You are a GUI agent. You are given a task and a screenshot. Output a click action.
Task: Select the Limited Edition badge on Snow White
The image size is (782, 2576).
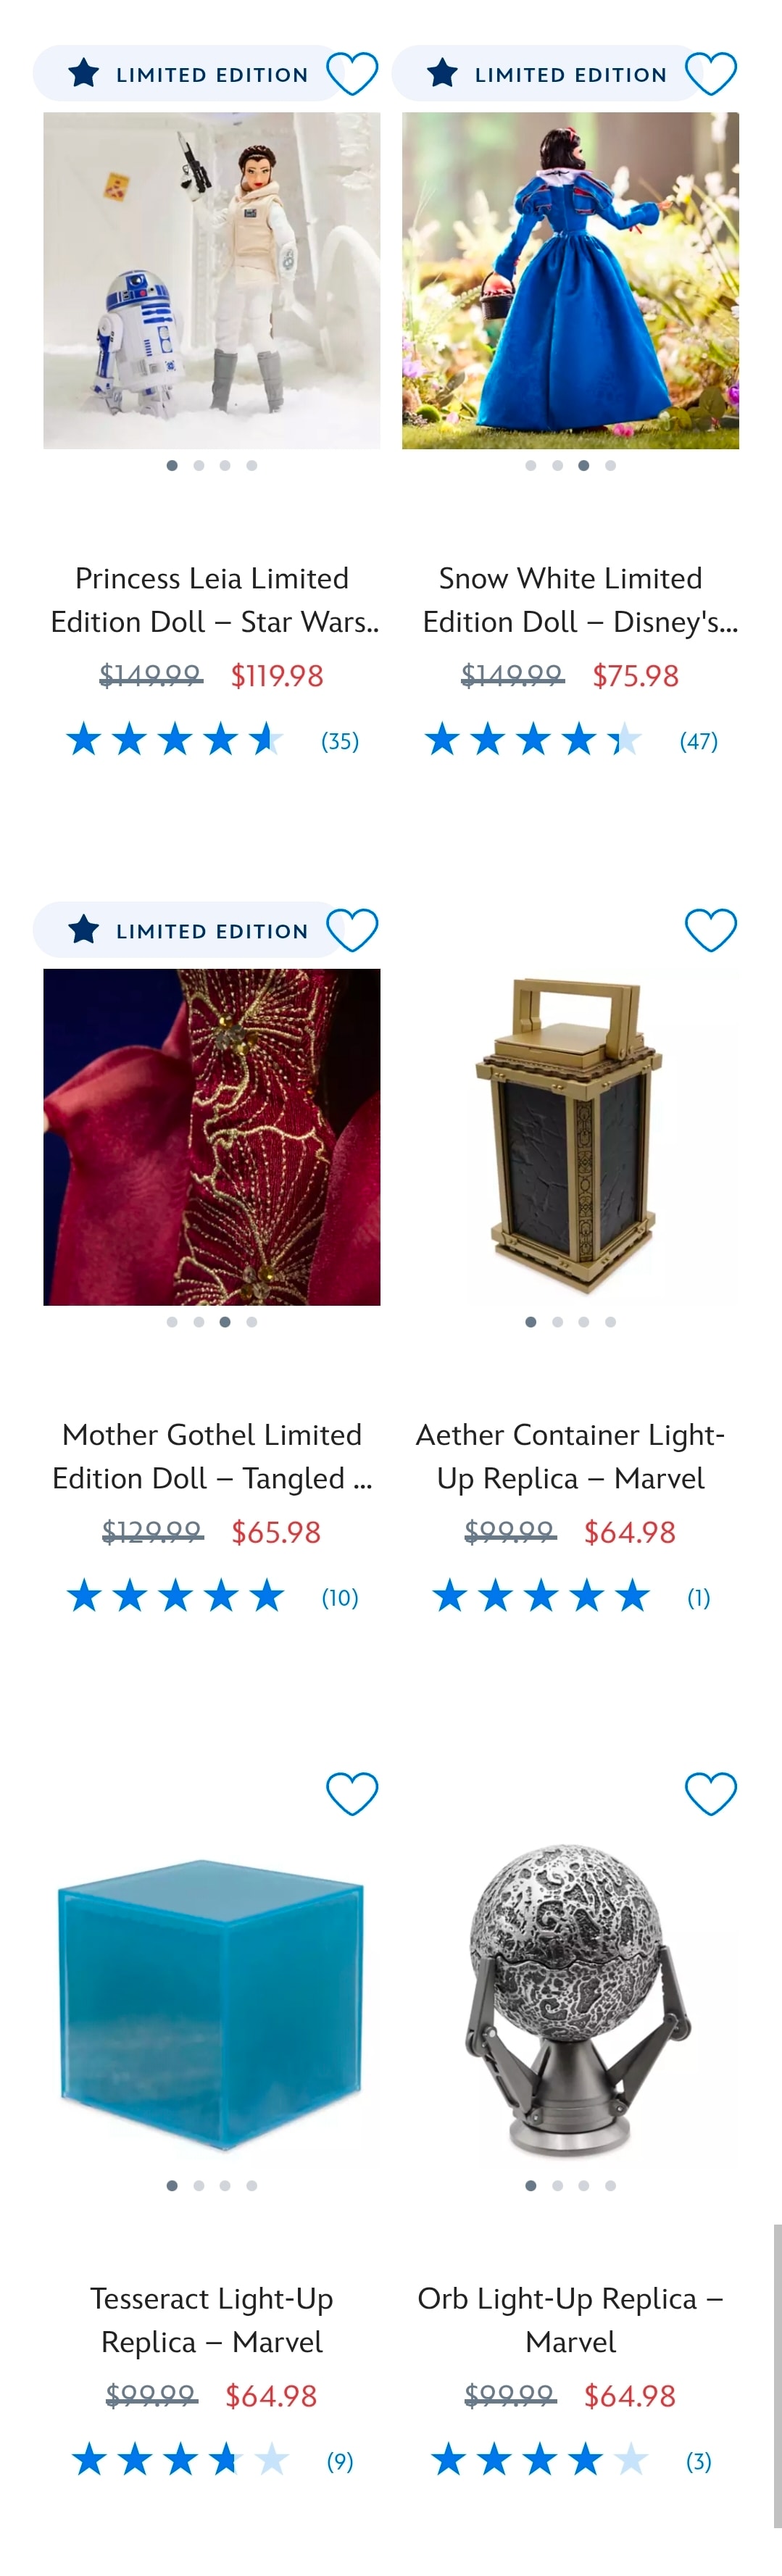point(546,74)
